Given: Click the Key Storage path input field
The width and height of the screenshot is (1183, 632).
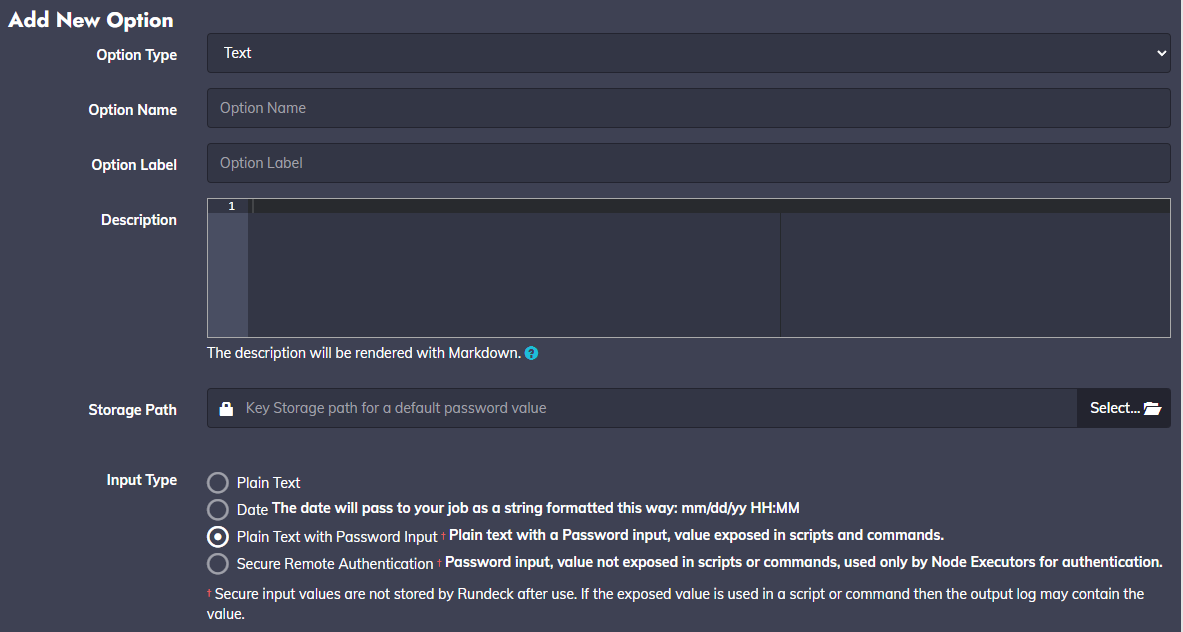Looking at the screenshot, I should point(655,408).
